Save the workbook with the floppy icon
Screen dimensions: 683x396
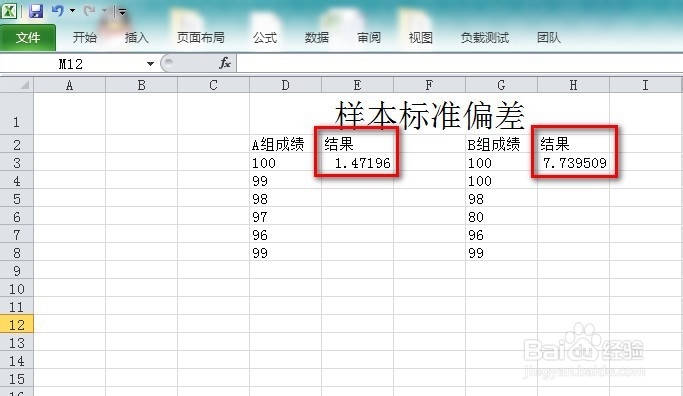pos(36,10)
